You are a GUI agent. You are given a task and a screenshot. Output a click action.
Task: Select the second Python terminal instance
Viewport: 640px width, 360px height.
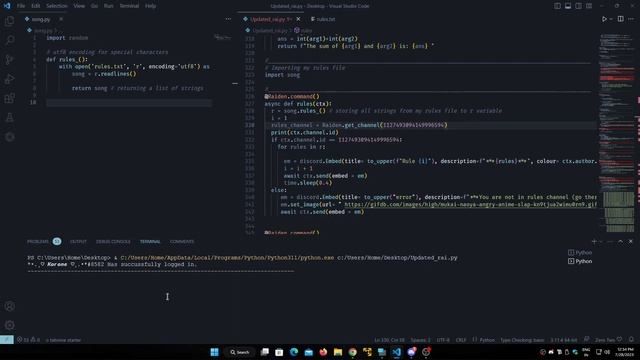pyautogui.click(x=580, y=261)
